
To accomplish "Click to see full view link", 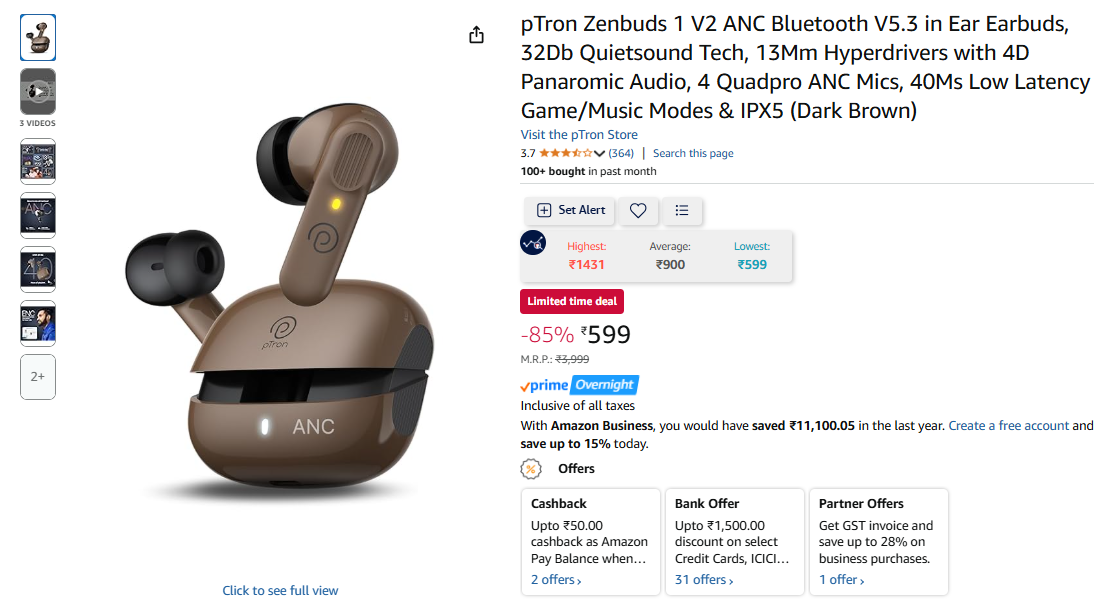I will [x=280, y=590].
